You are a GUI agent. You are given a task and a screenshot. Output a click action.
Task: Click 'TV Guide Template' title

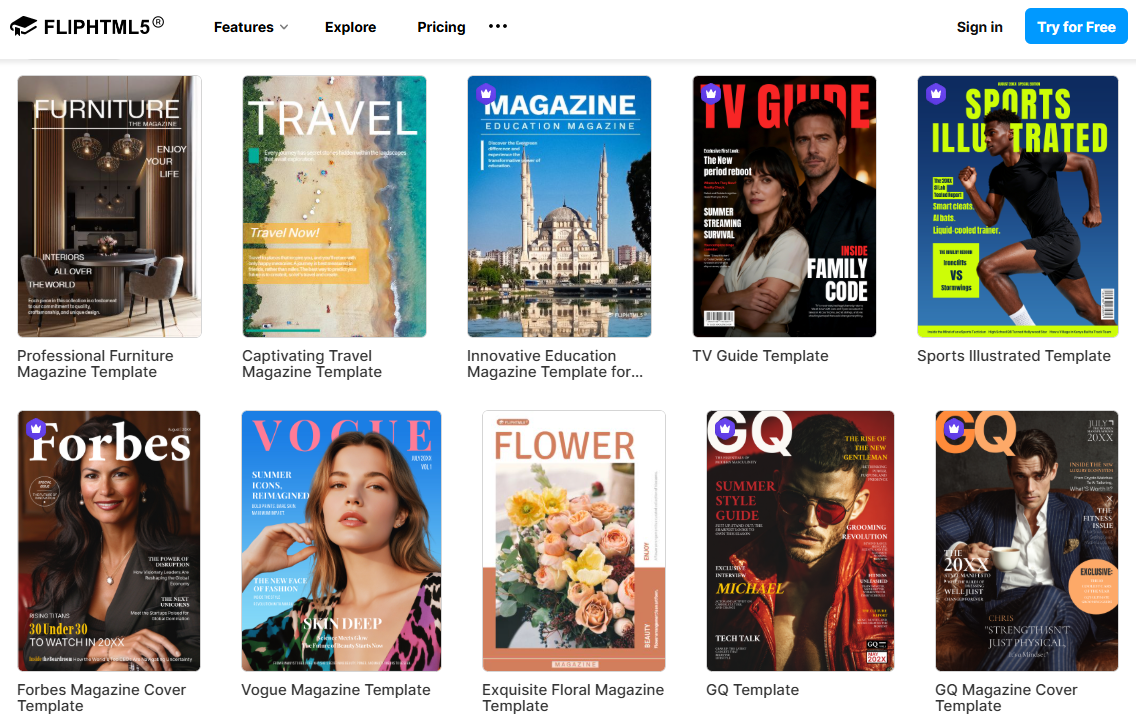coord(760,356)
